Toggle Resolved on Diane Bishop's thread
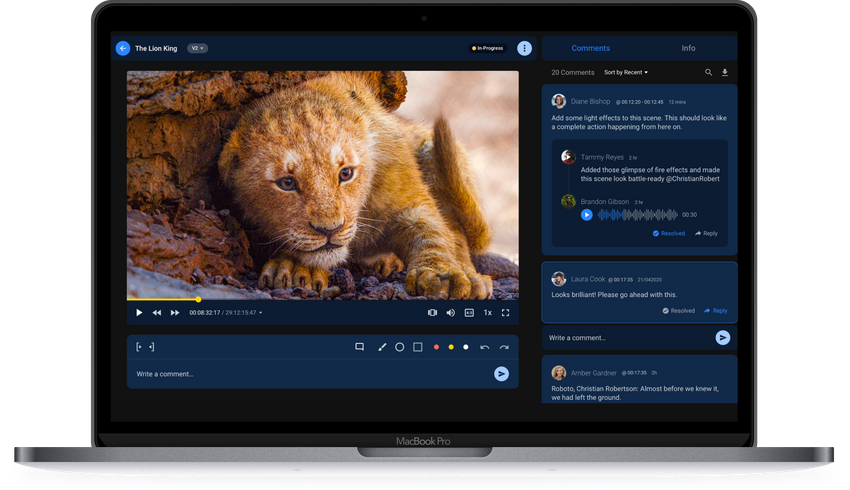850x490 pixels. pos(668,234)
